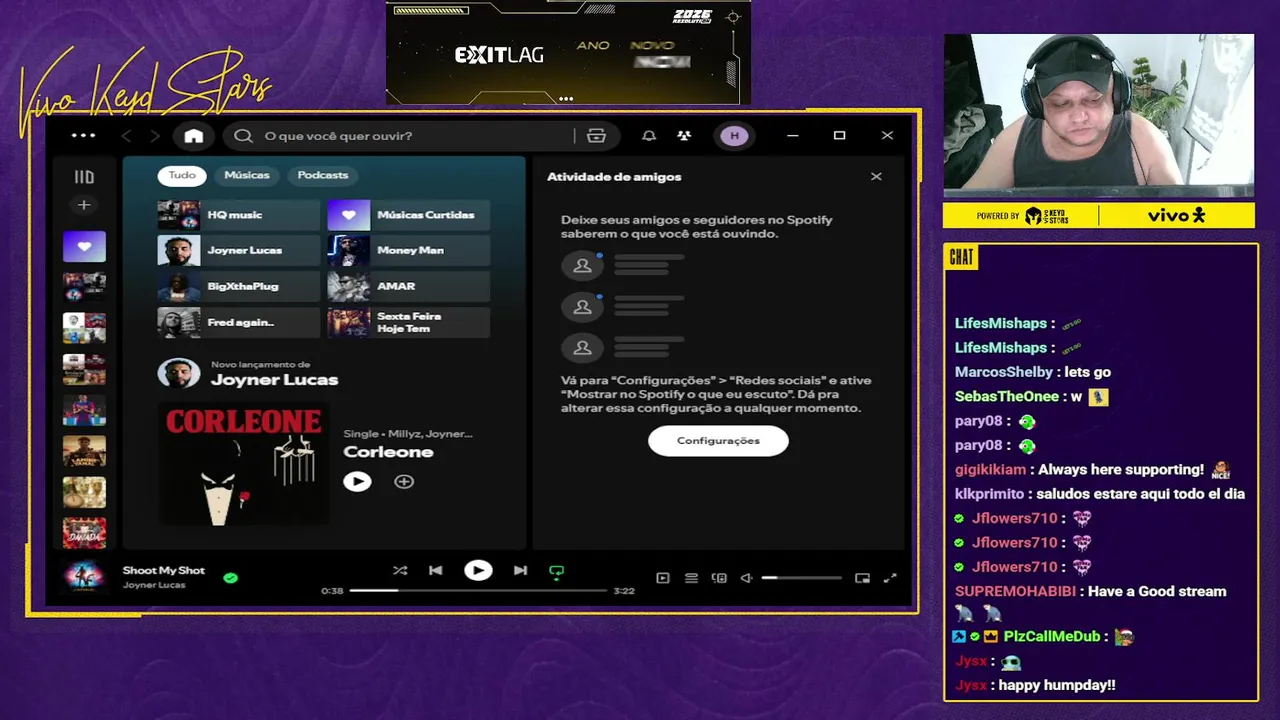Open the AMAR tile

408,287
